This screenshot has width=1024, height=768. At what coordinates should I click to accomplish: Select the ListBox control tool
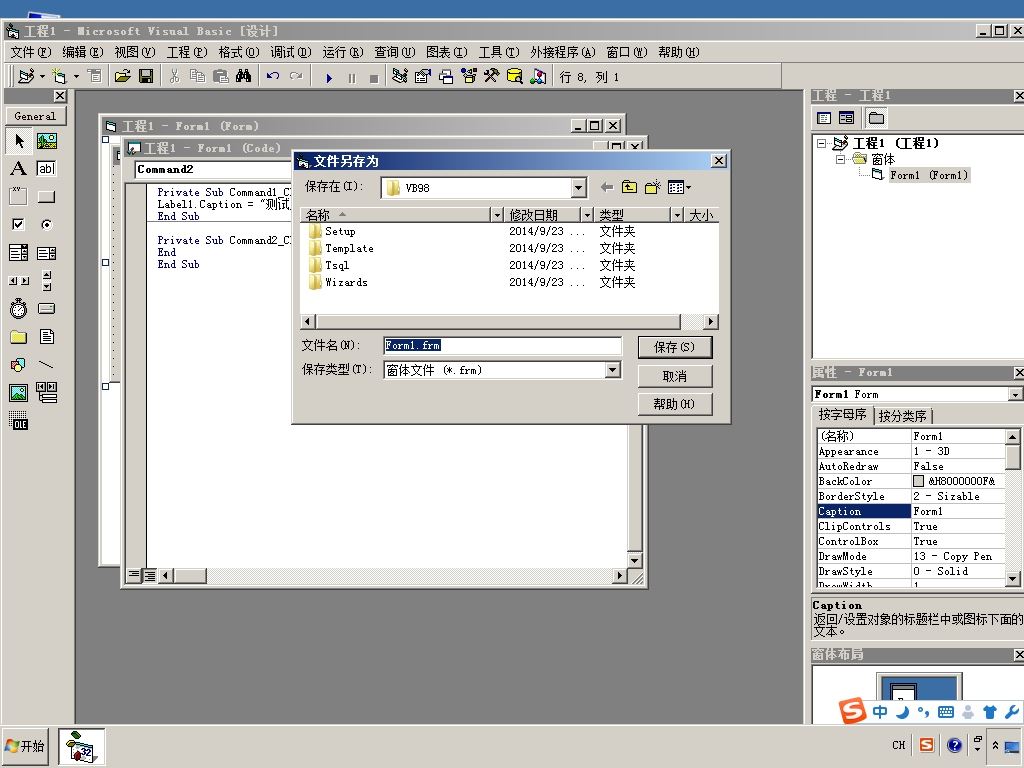[46, 252]
